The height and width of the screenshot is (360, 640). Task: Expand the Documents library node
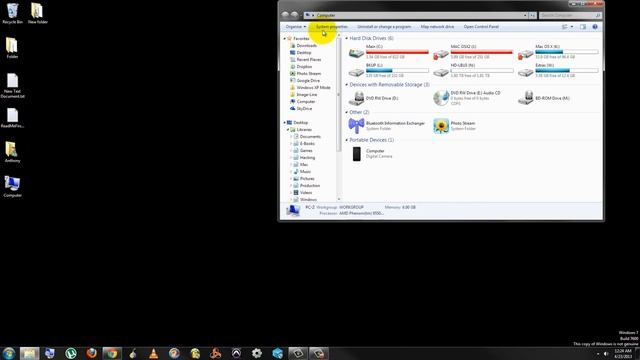291,137
